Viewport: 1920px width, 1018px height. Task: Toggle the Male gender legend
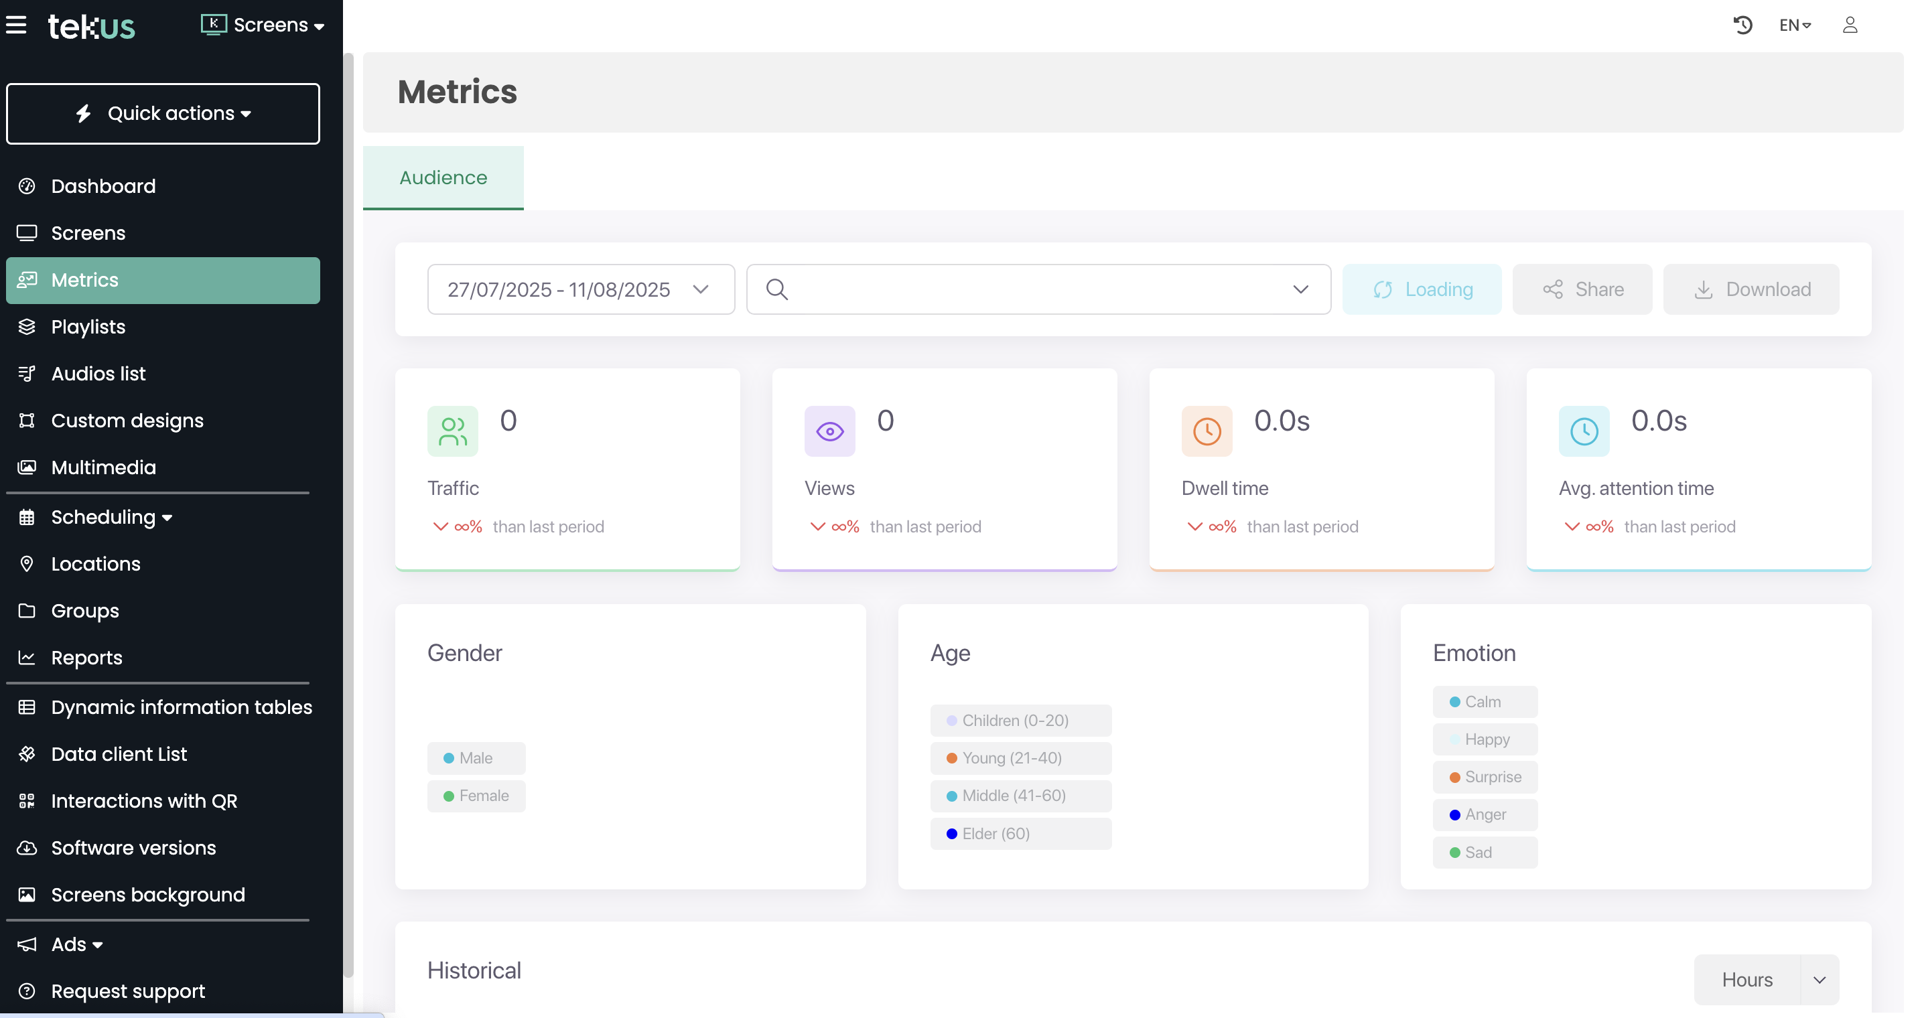pos(476,758)
